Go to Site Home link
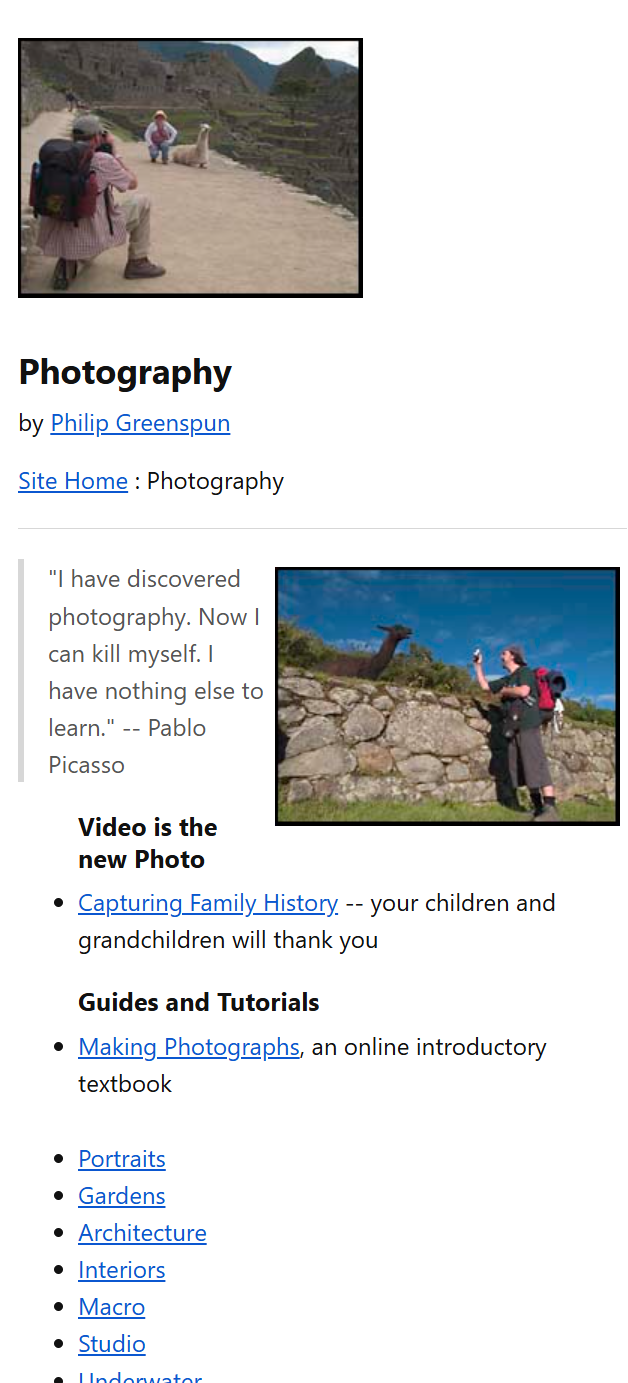 (73, 481)
